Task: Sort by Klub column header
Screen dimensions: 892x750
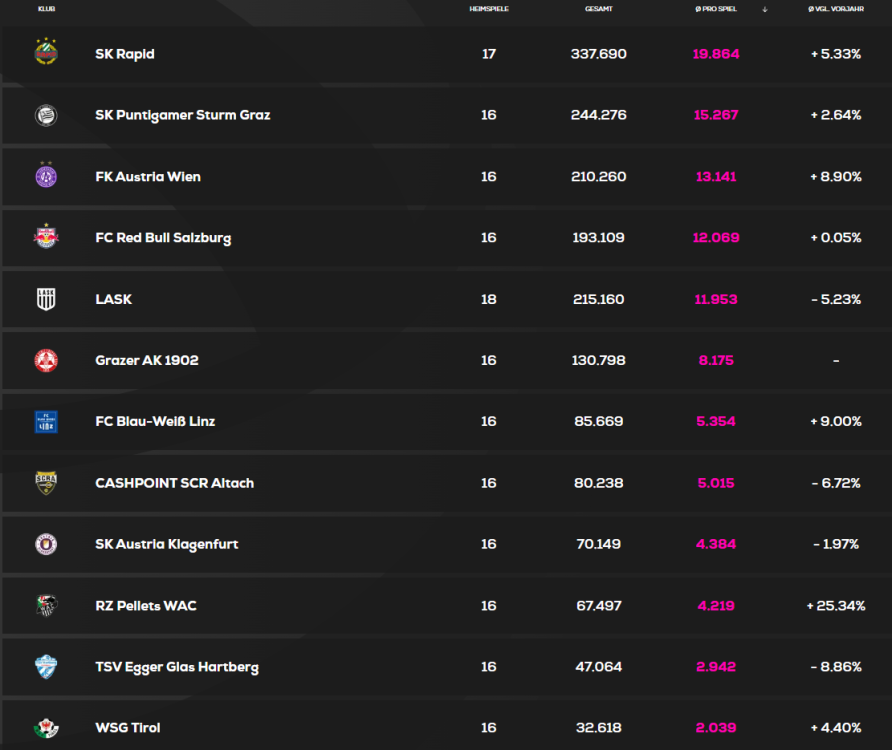Action: (46, 9)
